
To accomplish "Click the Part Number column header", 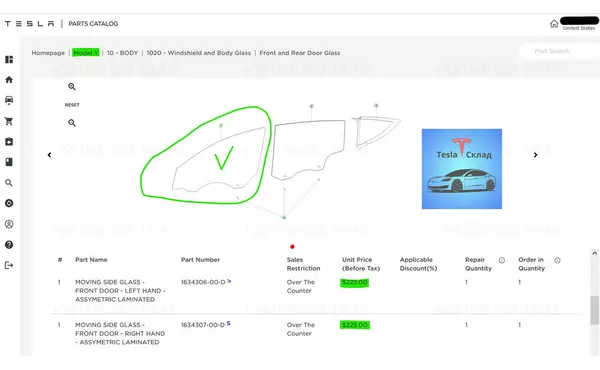I will (x=200, y=260).
